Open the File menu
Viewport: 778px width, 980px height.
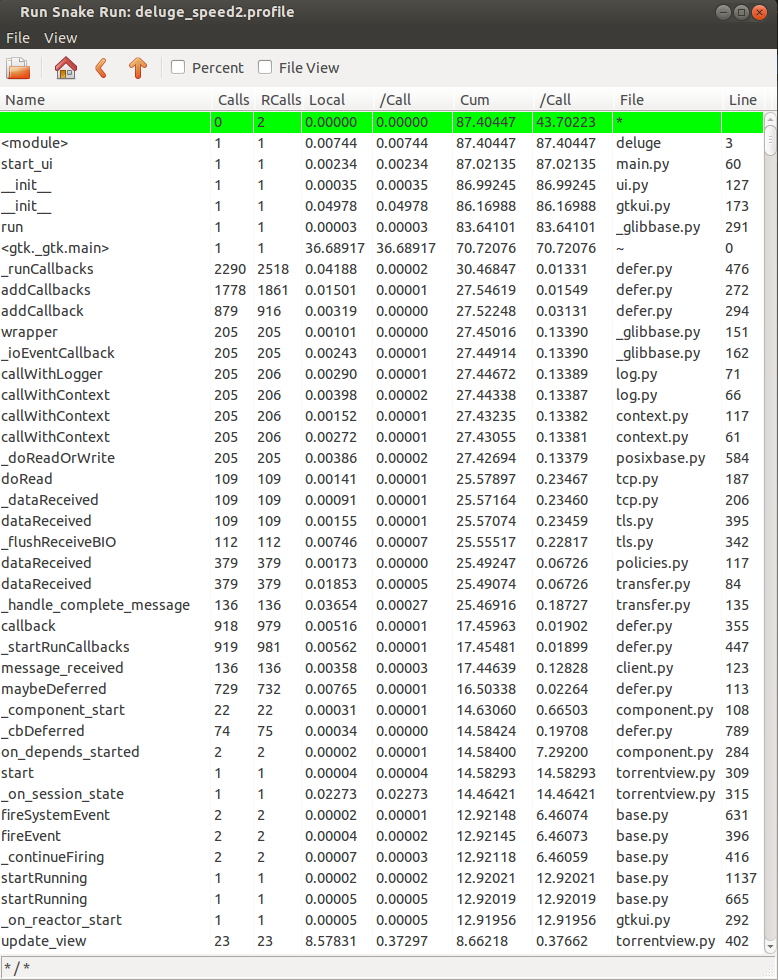point(18,38)
